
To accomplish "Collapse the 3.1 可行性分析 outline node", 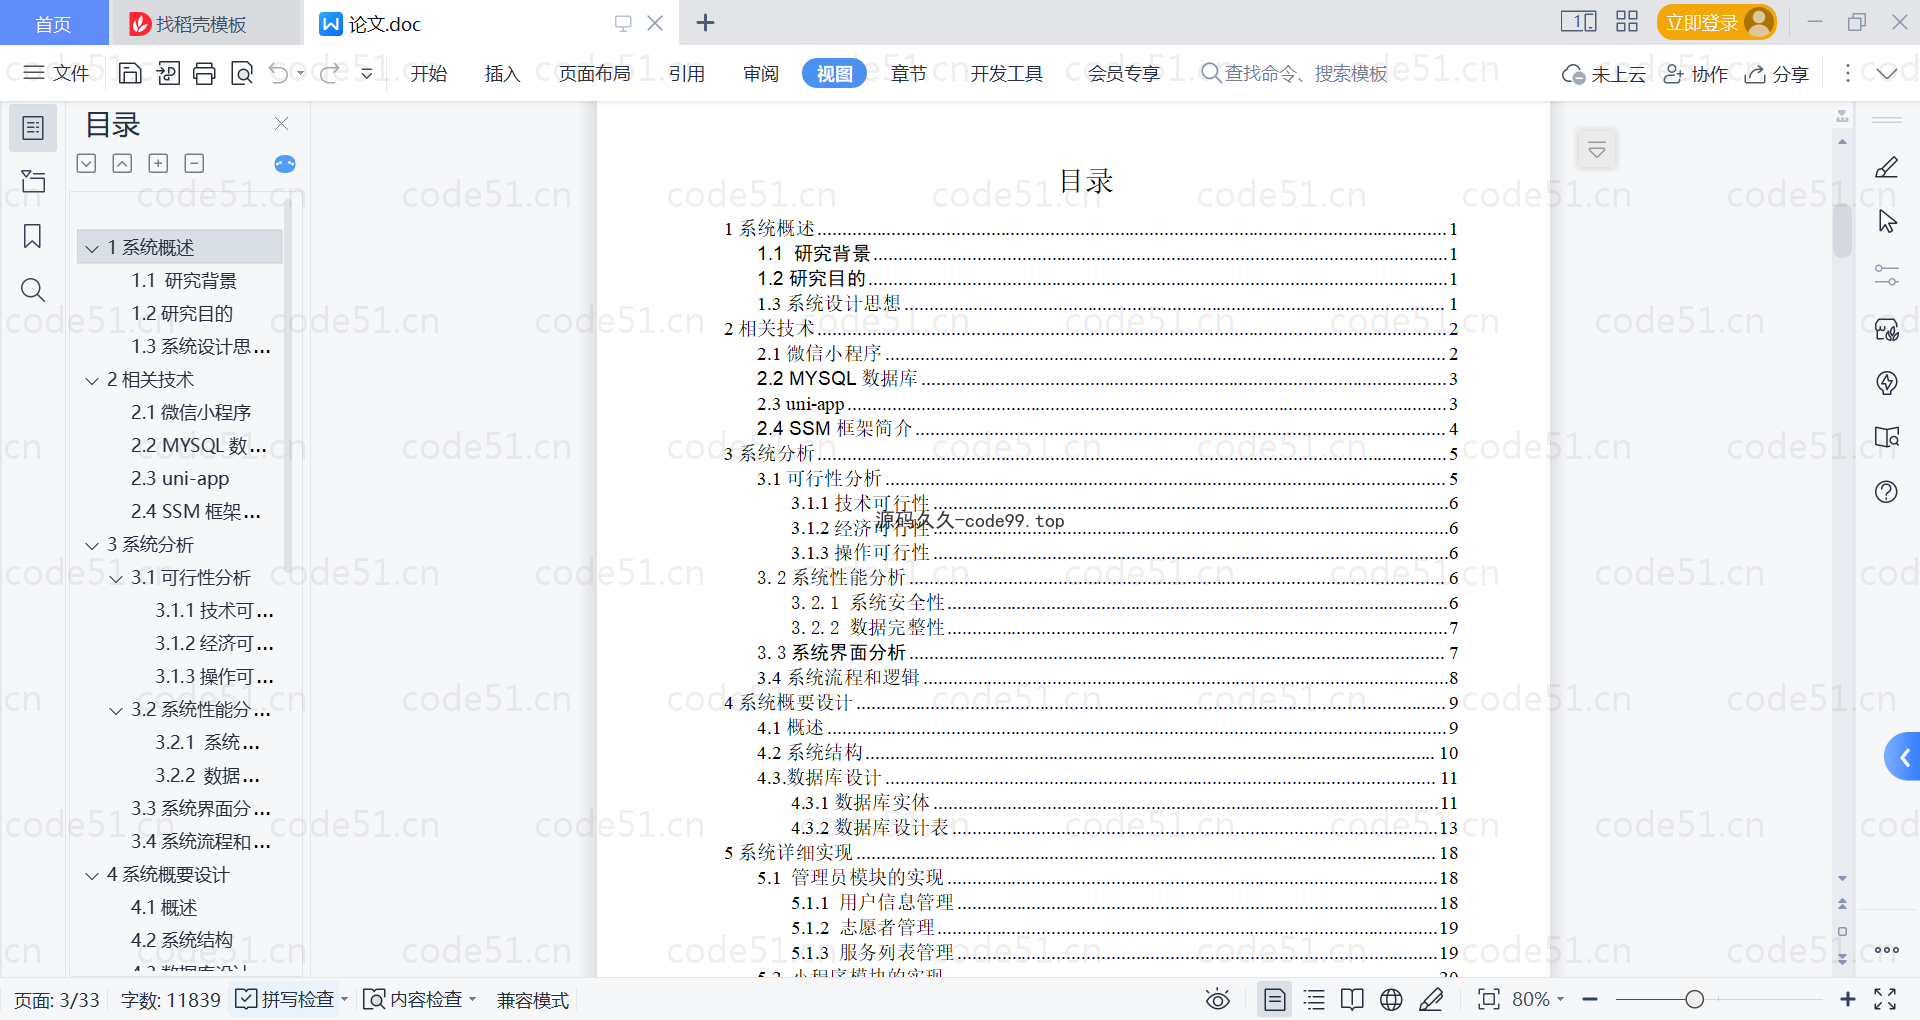I will pyautogui.click(x=116, y=578).
